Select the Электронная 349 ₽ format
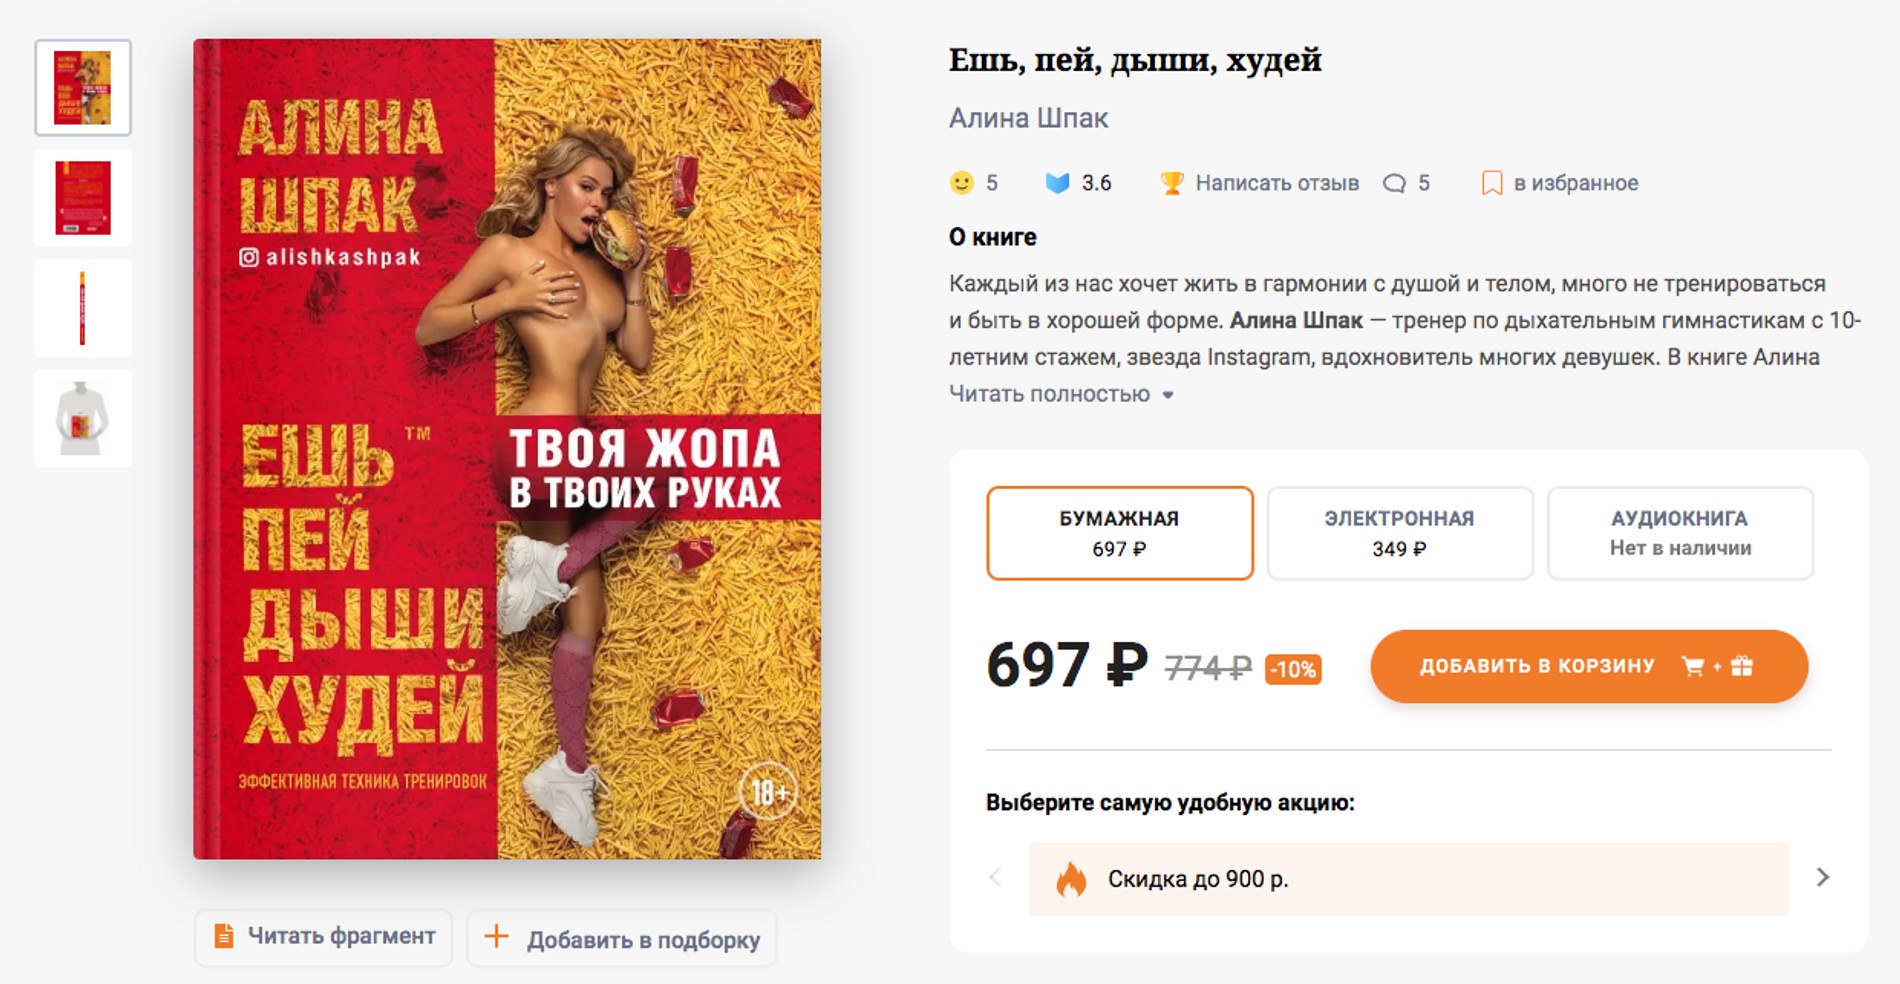Screen dimensions: 1900x984 point(1399,533)
